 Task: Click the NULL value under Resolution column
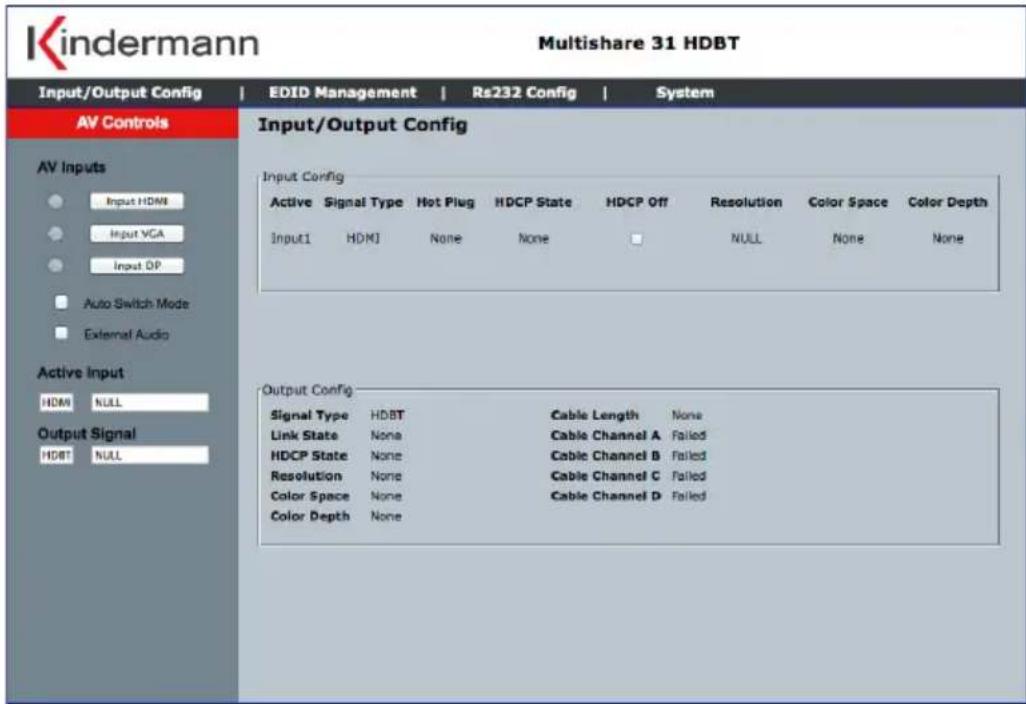pos(746,239)
